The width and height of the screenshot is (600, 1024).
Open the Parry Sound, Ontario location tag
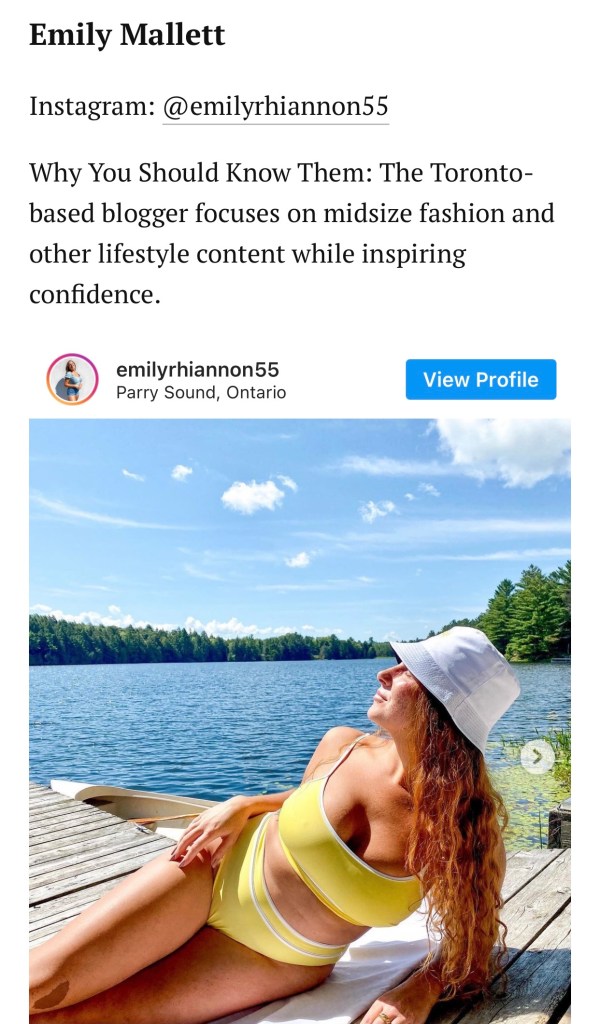[201, 393]
